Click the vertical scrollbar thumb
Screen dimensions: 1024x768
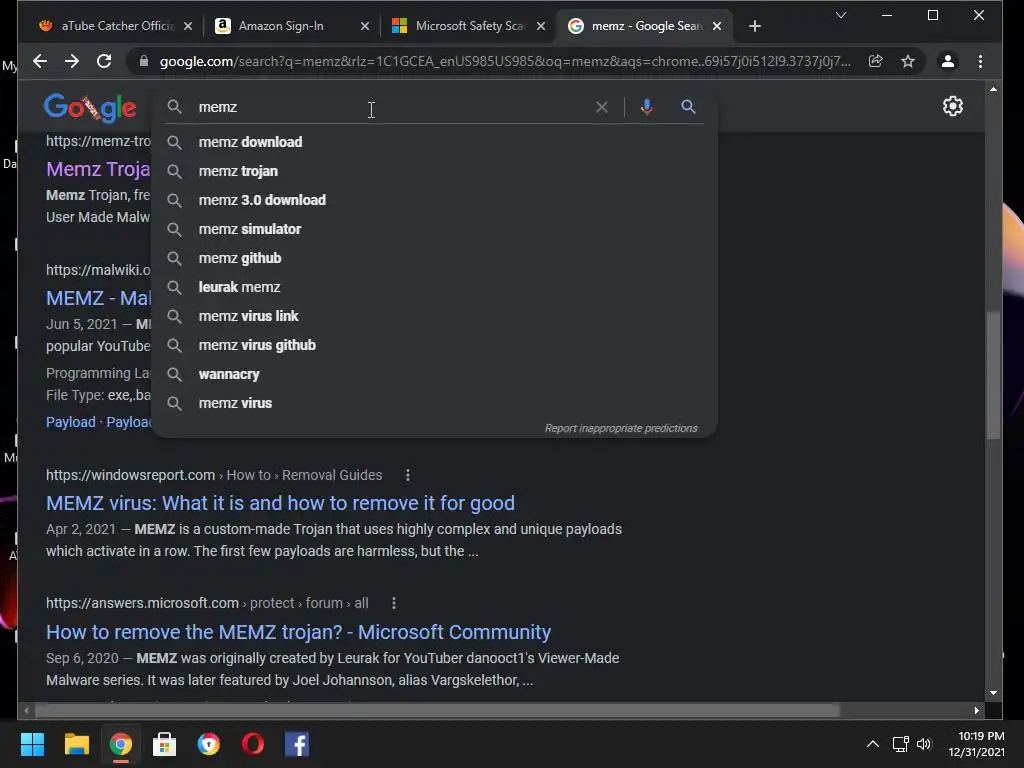[x=993, y=376]
